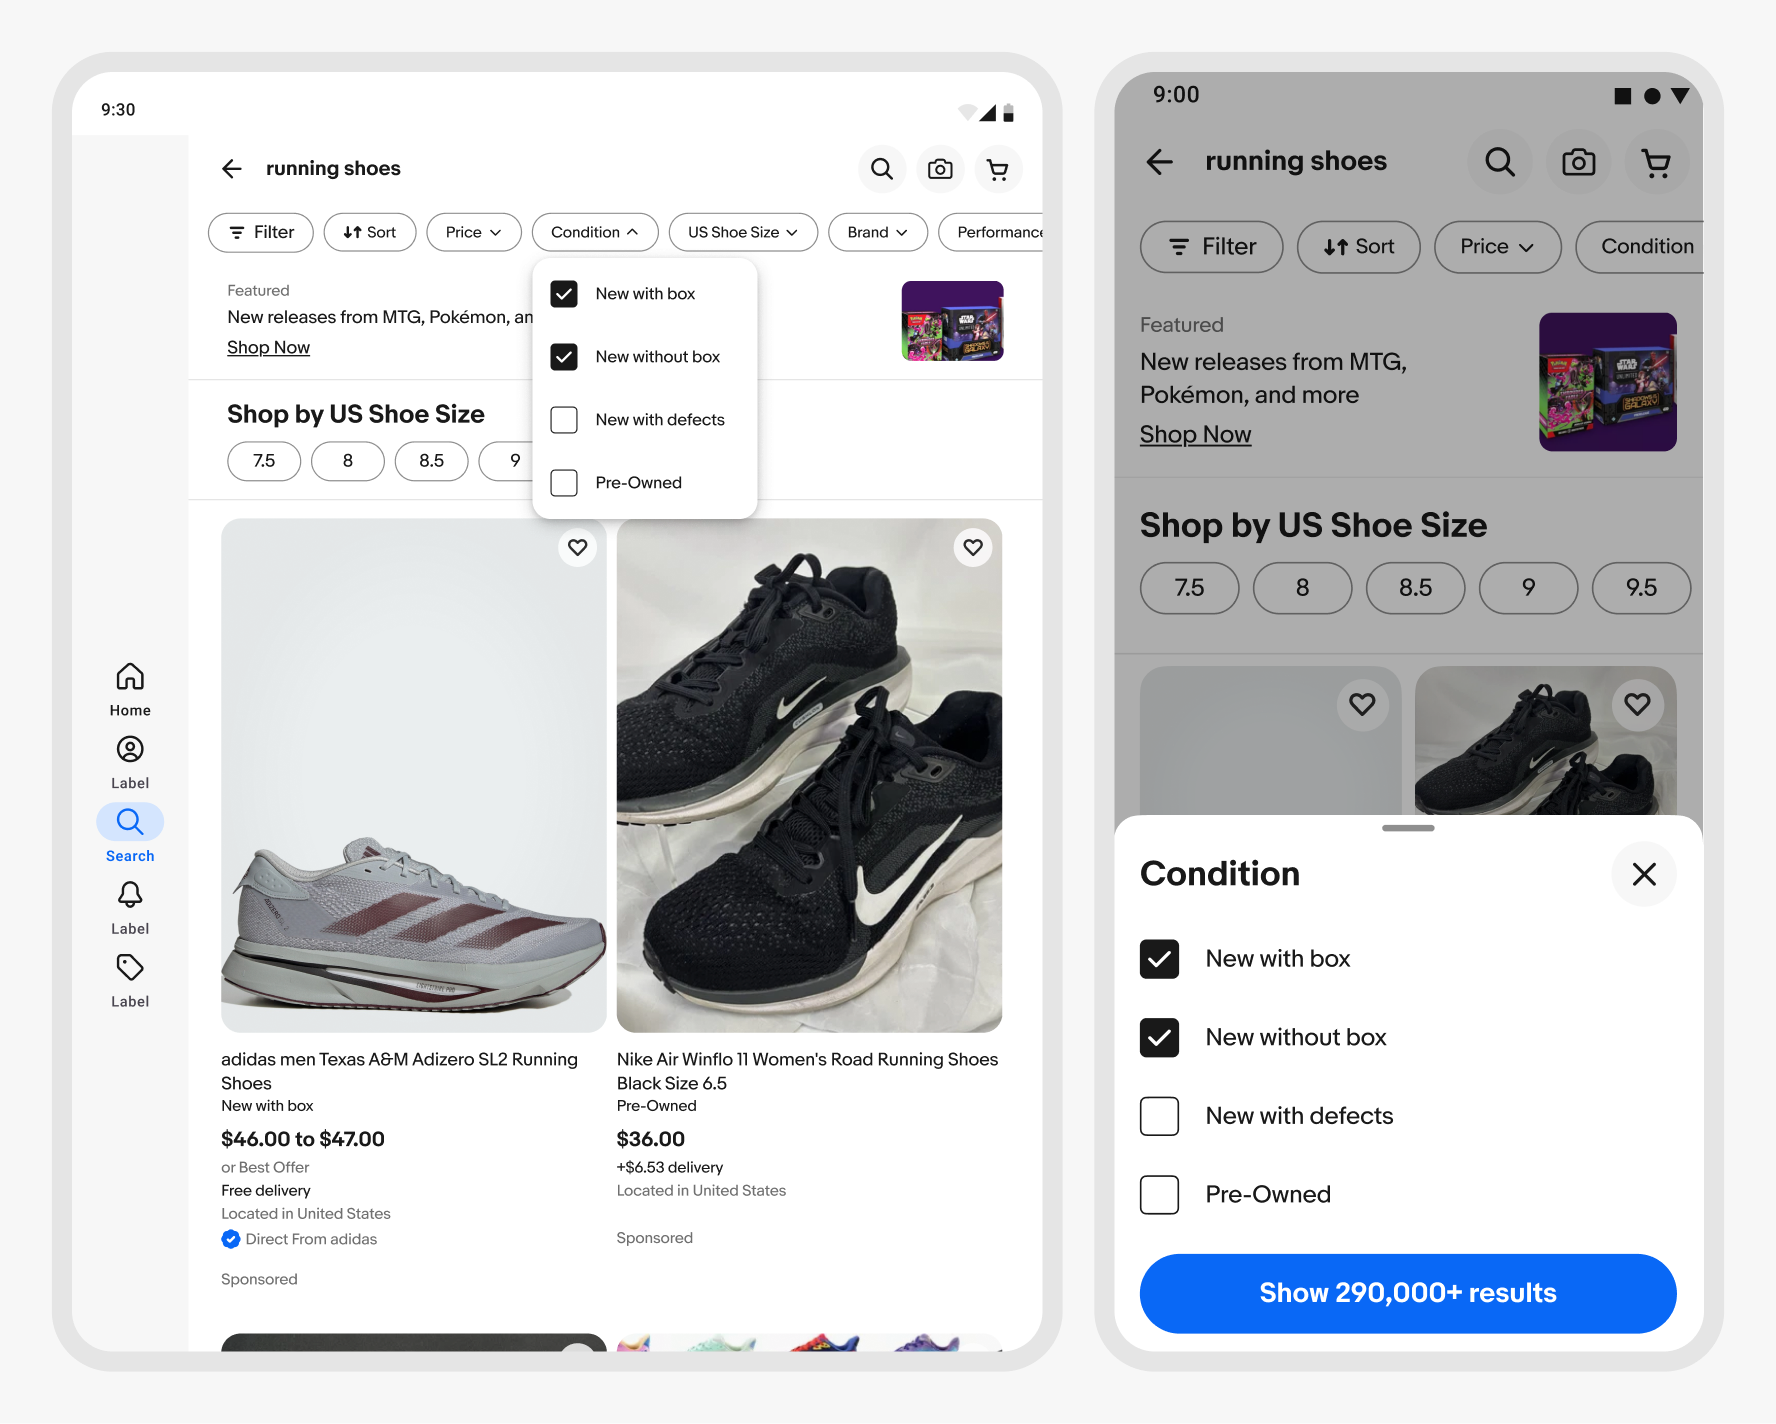The height and width of the screenshot is (1424, 1776).
Task: Open the Sort chip on tablet
Action: click(370, 232)
